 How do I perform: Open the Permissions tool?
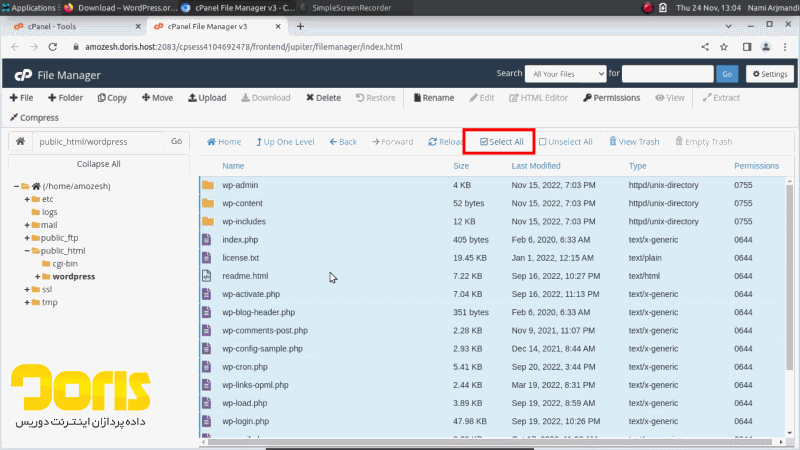pos(611,97)
